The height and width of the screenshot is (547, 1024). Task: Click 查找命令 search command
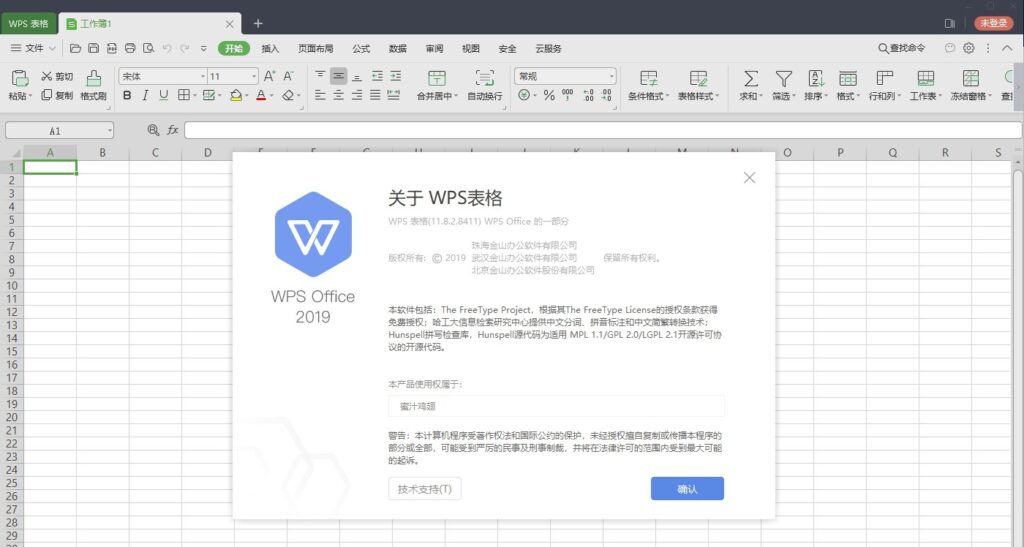(x=901, y=48)
